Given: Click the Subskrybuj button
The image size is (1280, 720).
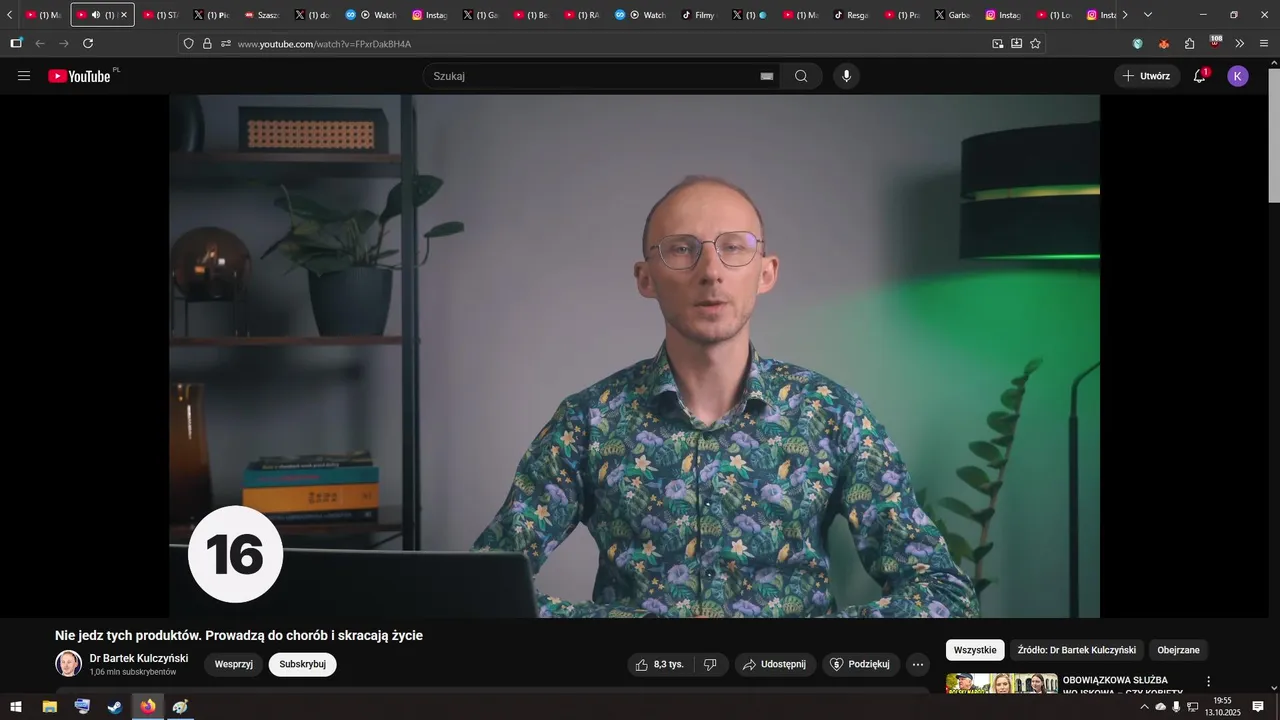Looking at the screenshot, I should click(x=302, y=664).
